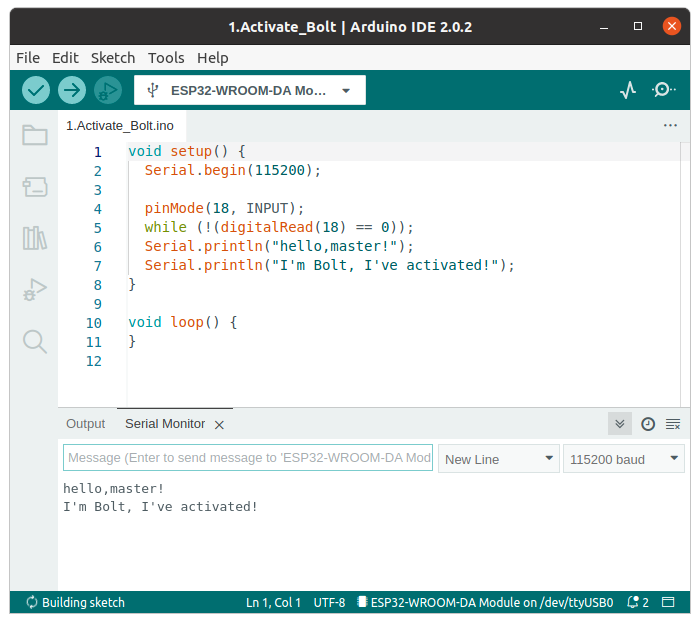Screen dimensions: 700x623
Task: Toggle autoscroll in Serial Monitor
Action: tap(620, 424)
